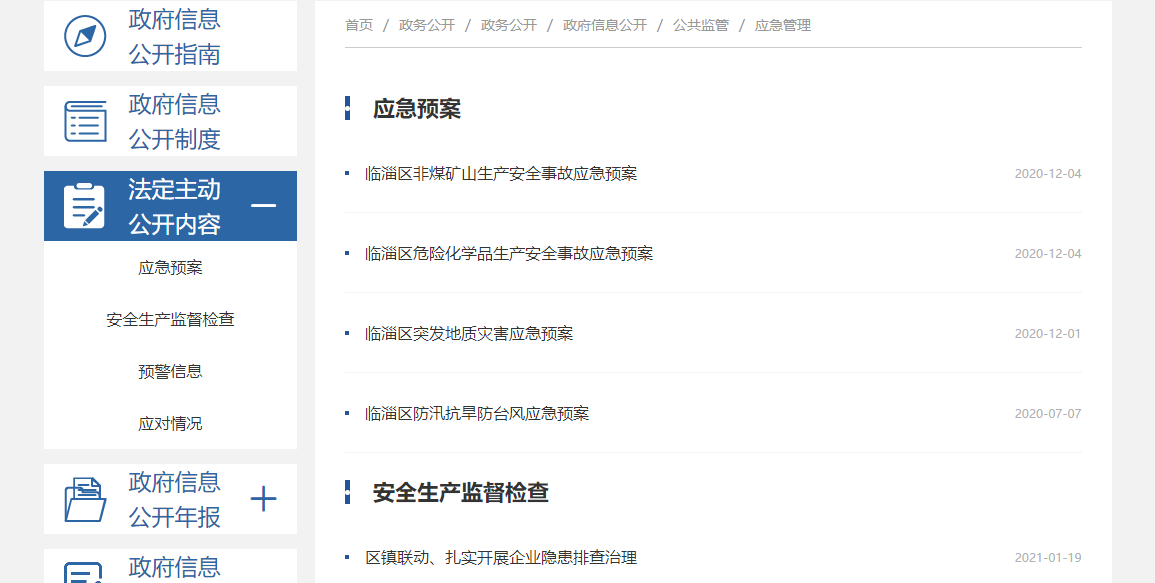Image resolution: width=1155 pixels, height=583 pixels.
Task: Click the compass icon for 政府信息公开指南
Action: [x=85, y=37]
